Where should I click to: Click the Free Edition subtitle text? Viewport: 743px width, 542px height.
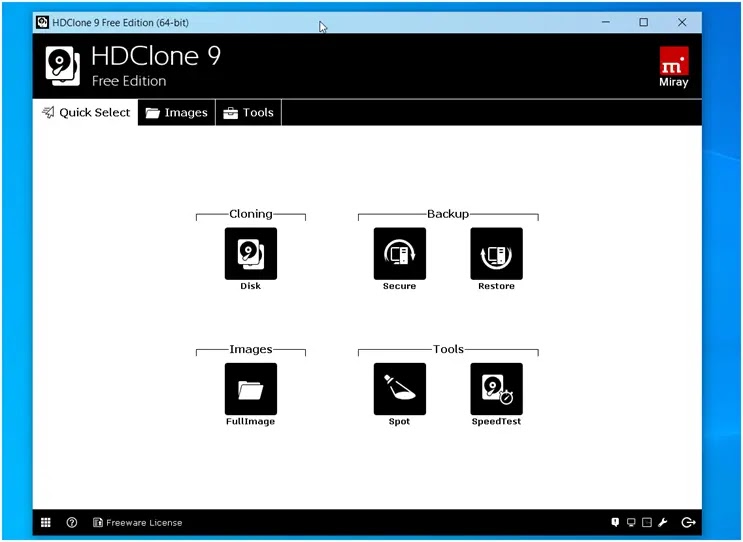[129, 81]
